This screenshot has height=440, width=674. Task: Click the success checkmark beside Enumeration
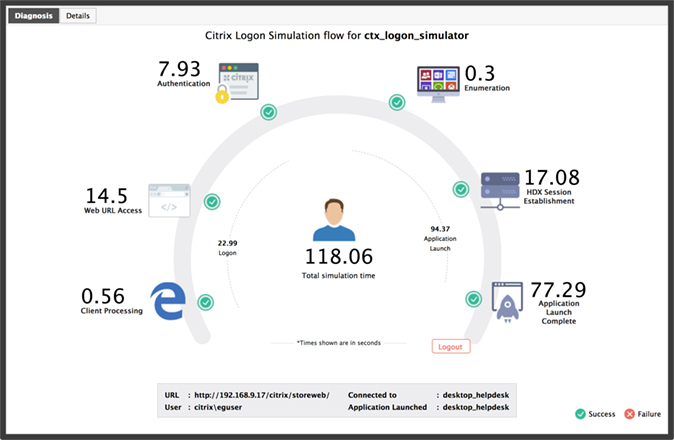point(397,103)
